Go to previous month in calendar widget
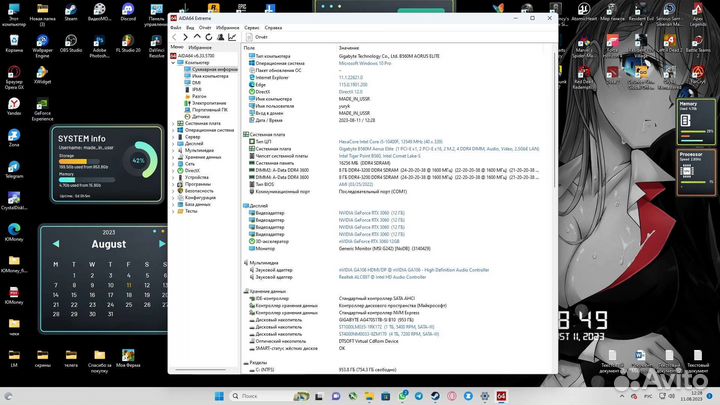 56,244
